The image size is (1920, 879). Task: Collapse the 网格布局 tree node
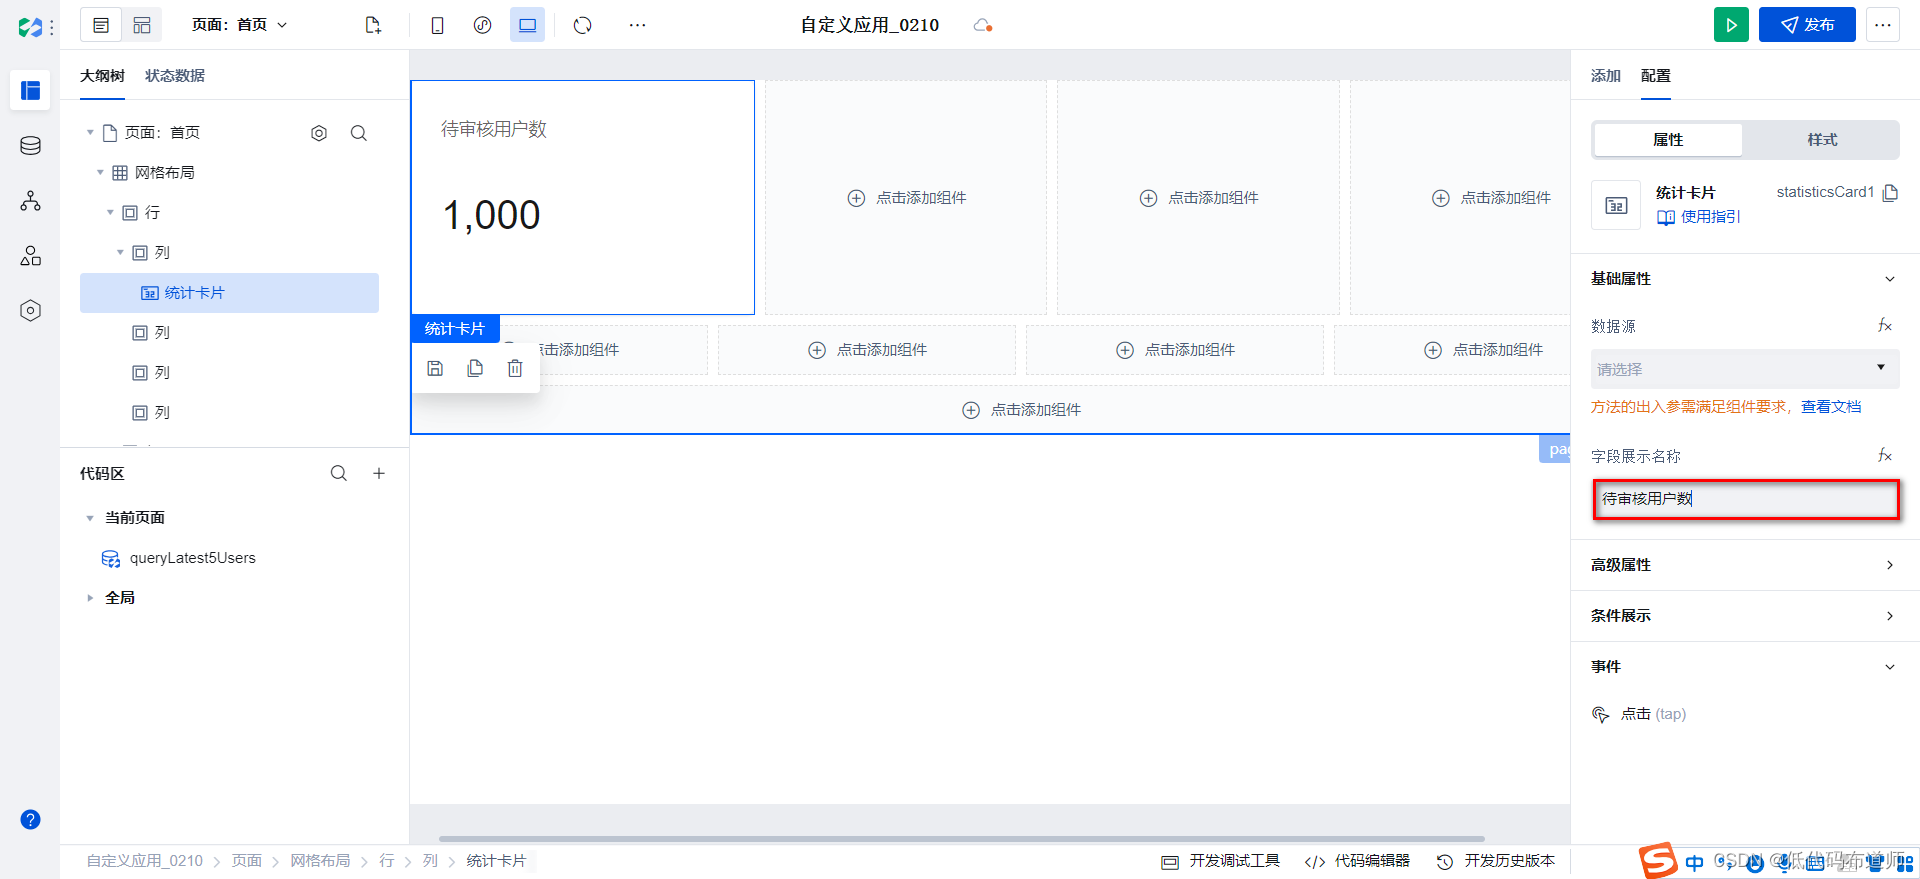point(100,172)
